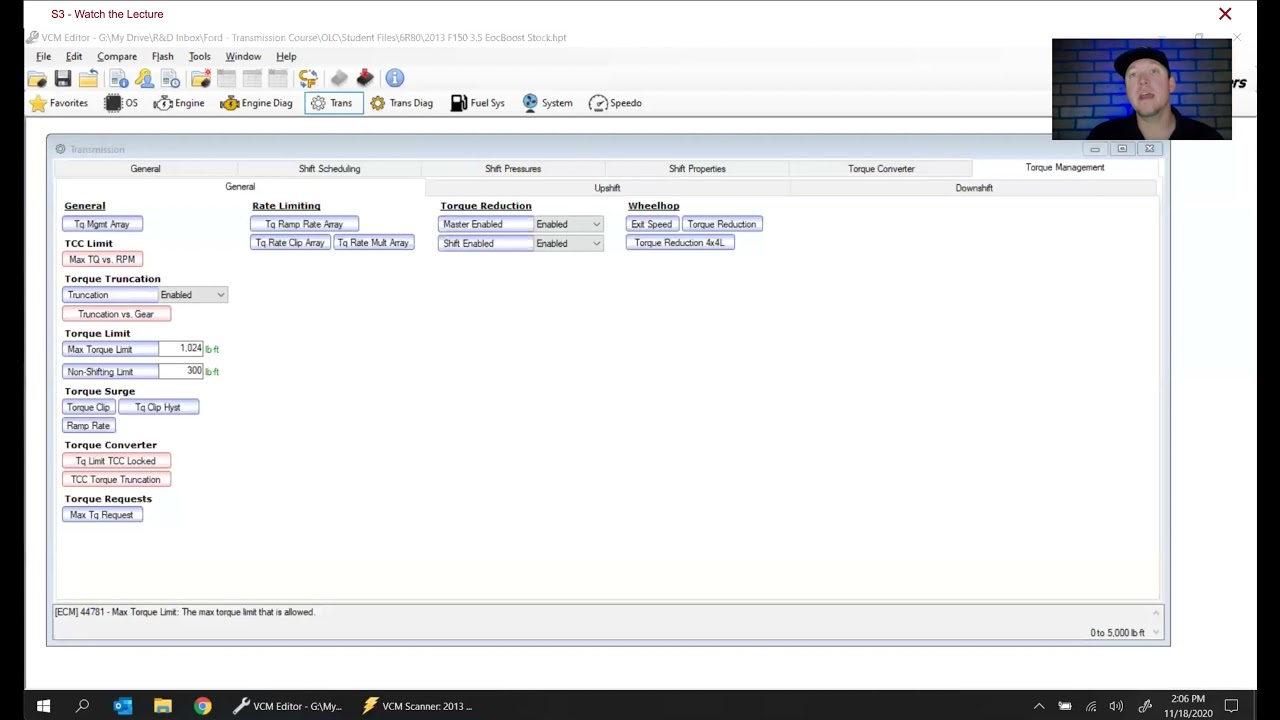Switch to the Upshift sub-tab
Screen dimensions: 1280x720
click(x=607, y=188)
